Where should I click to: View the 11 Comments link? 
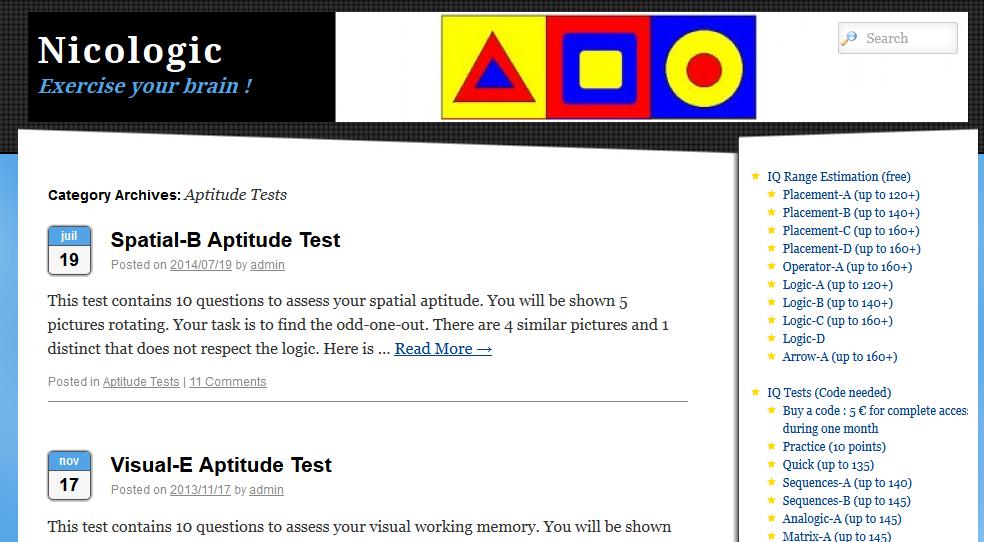pos(228,381)
